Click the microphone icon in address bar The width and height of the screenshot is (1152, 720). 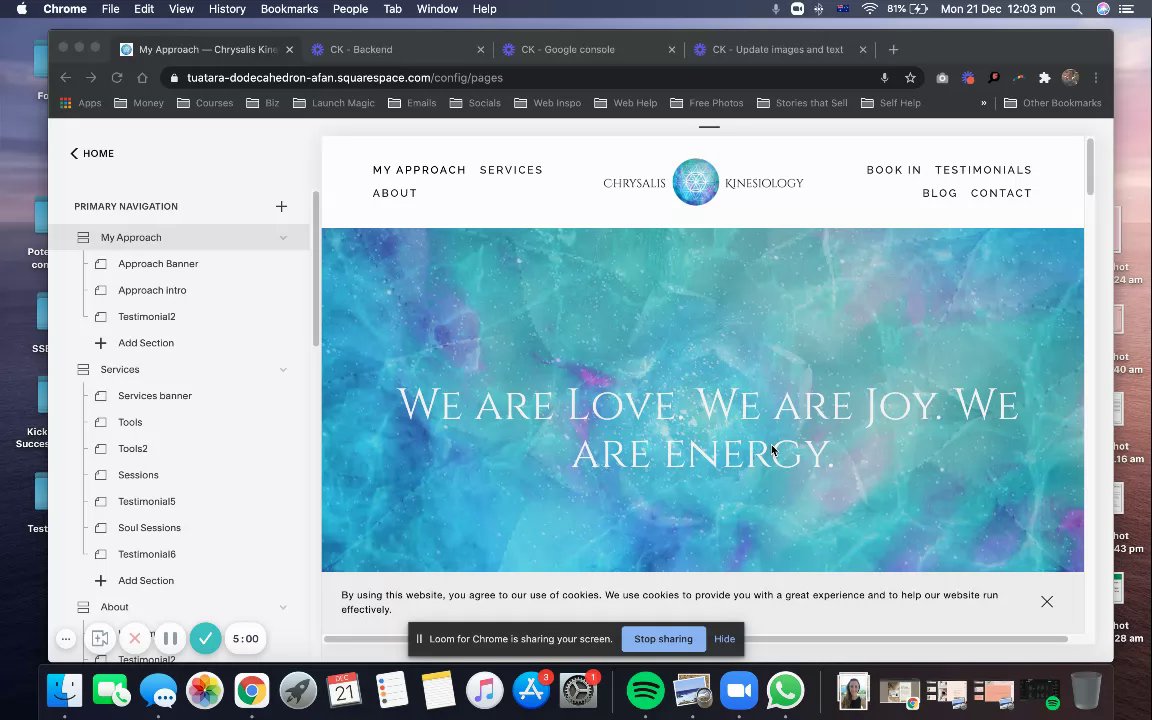[885, 78]
